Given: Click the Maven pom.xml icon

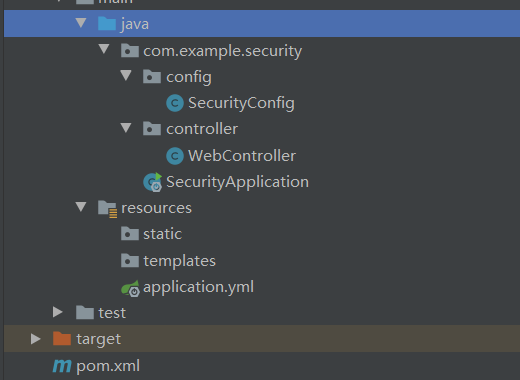Looking at the screenshot, I should click(62, 366).
